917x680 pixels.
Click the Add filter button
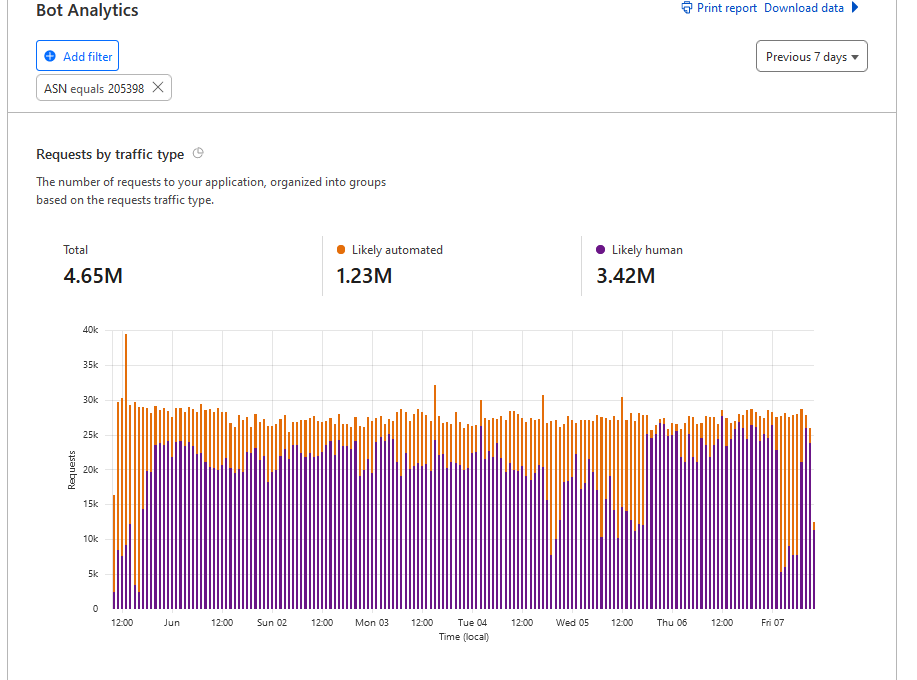(x=77, y=56)
